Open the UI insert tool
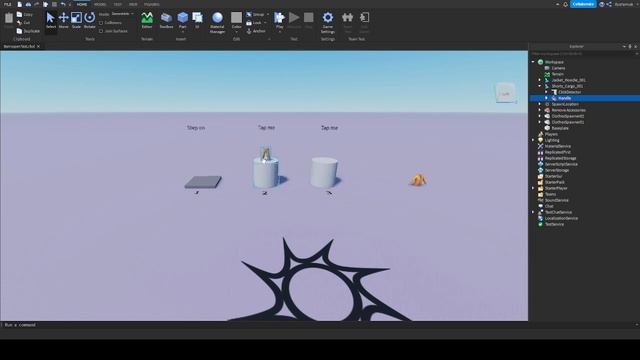Screen dimensions: 640x360 (197, 20)
